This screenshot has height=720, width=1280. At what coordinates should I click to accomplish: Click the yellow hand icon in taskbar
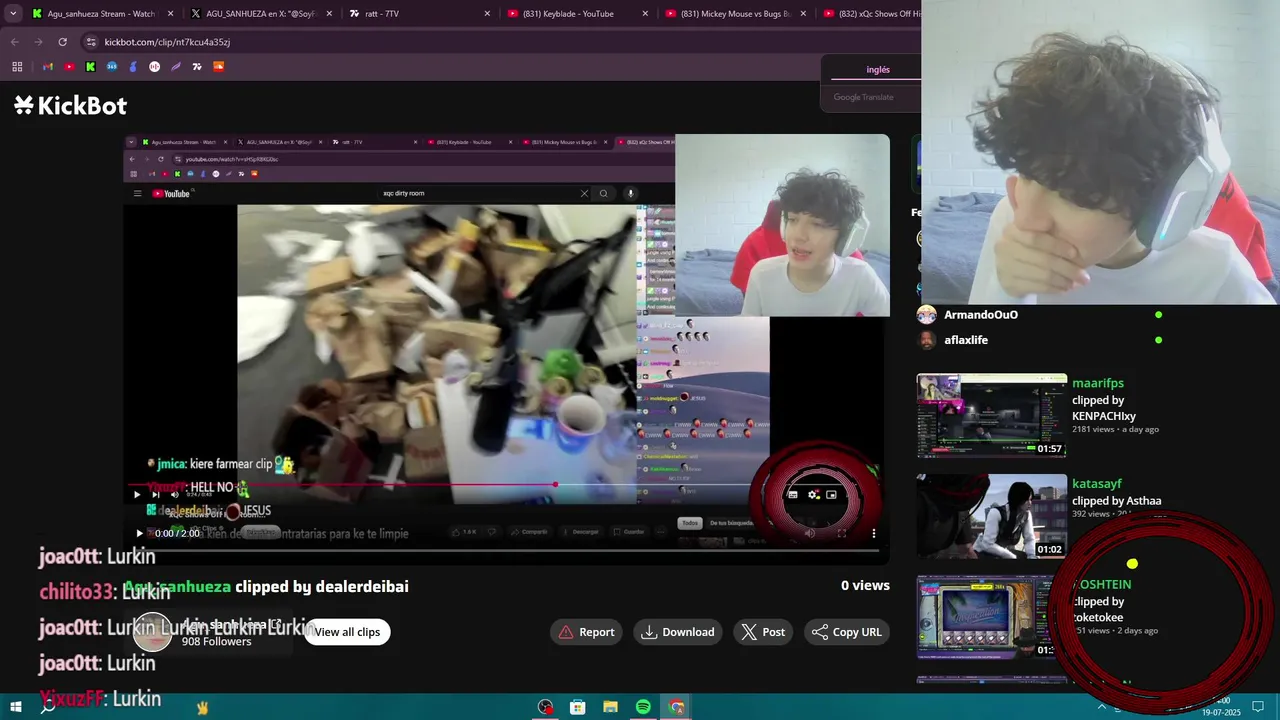coord(202,707)
